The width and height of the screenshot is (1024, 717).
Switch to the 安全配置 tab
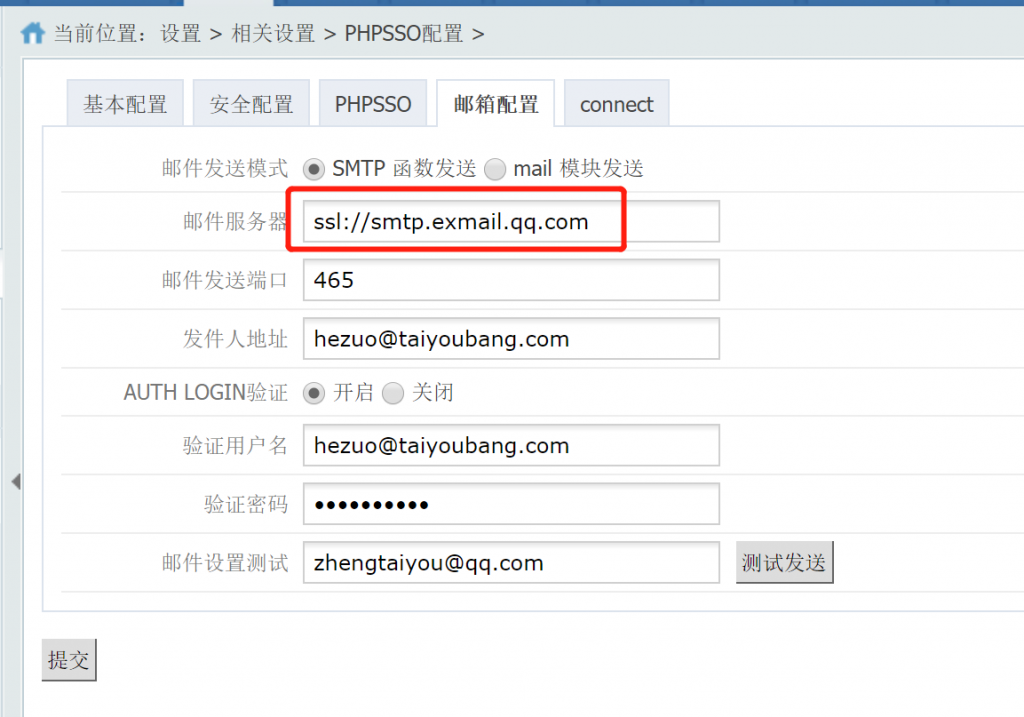[251, 103]
